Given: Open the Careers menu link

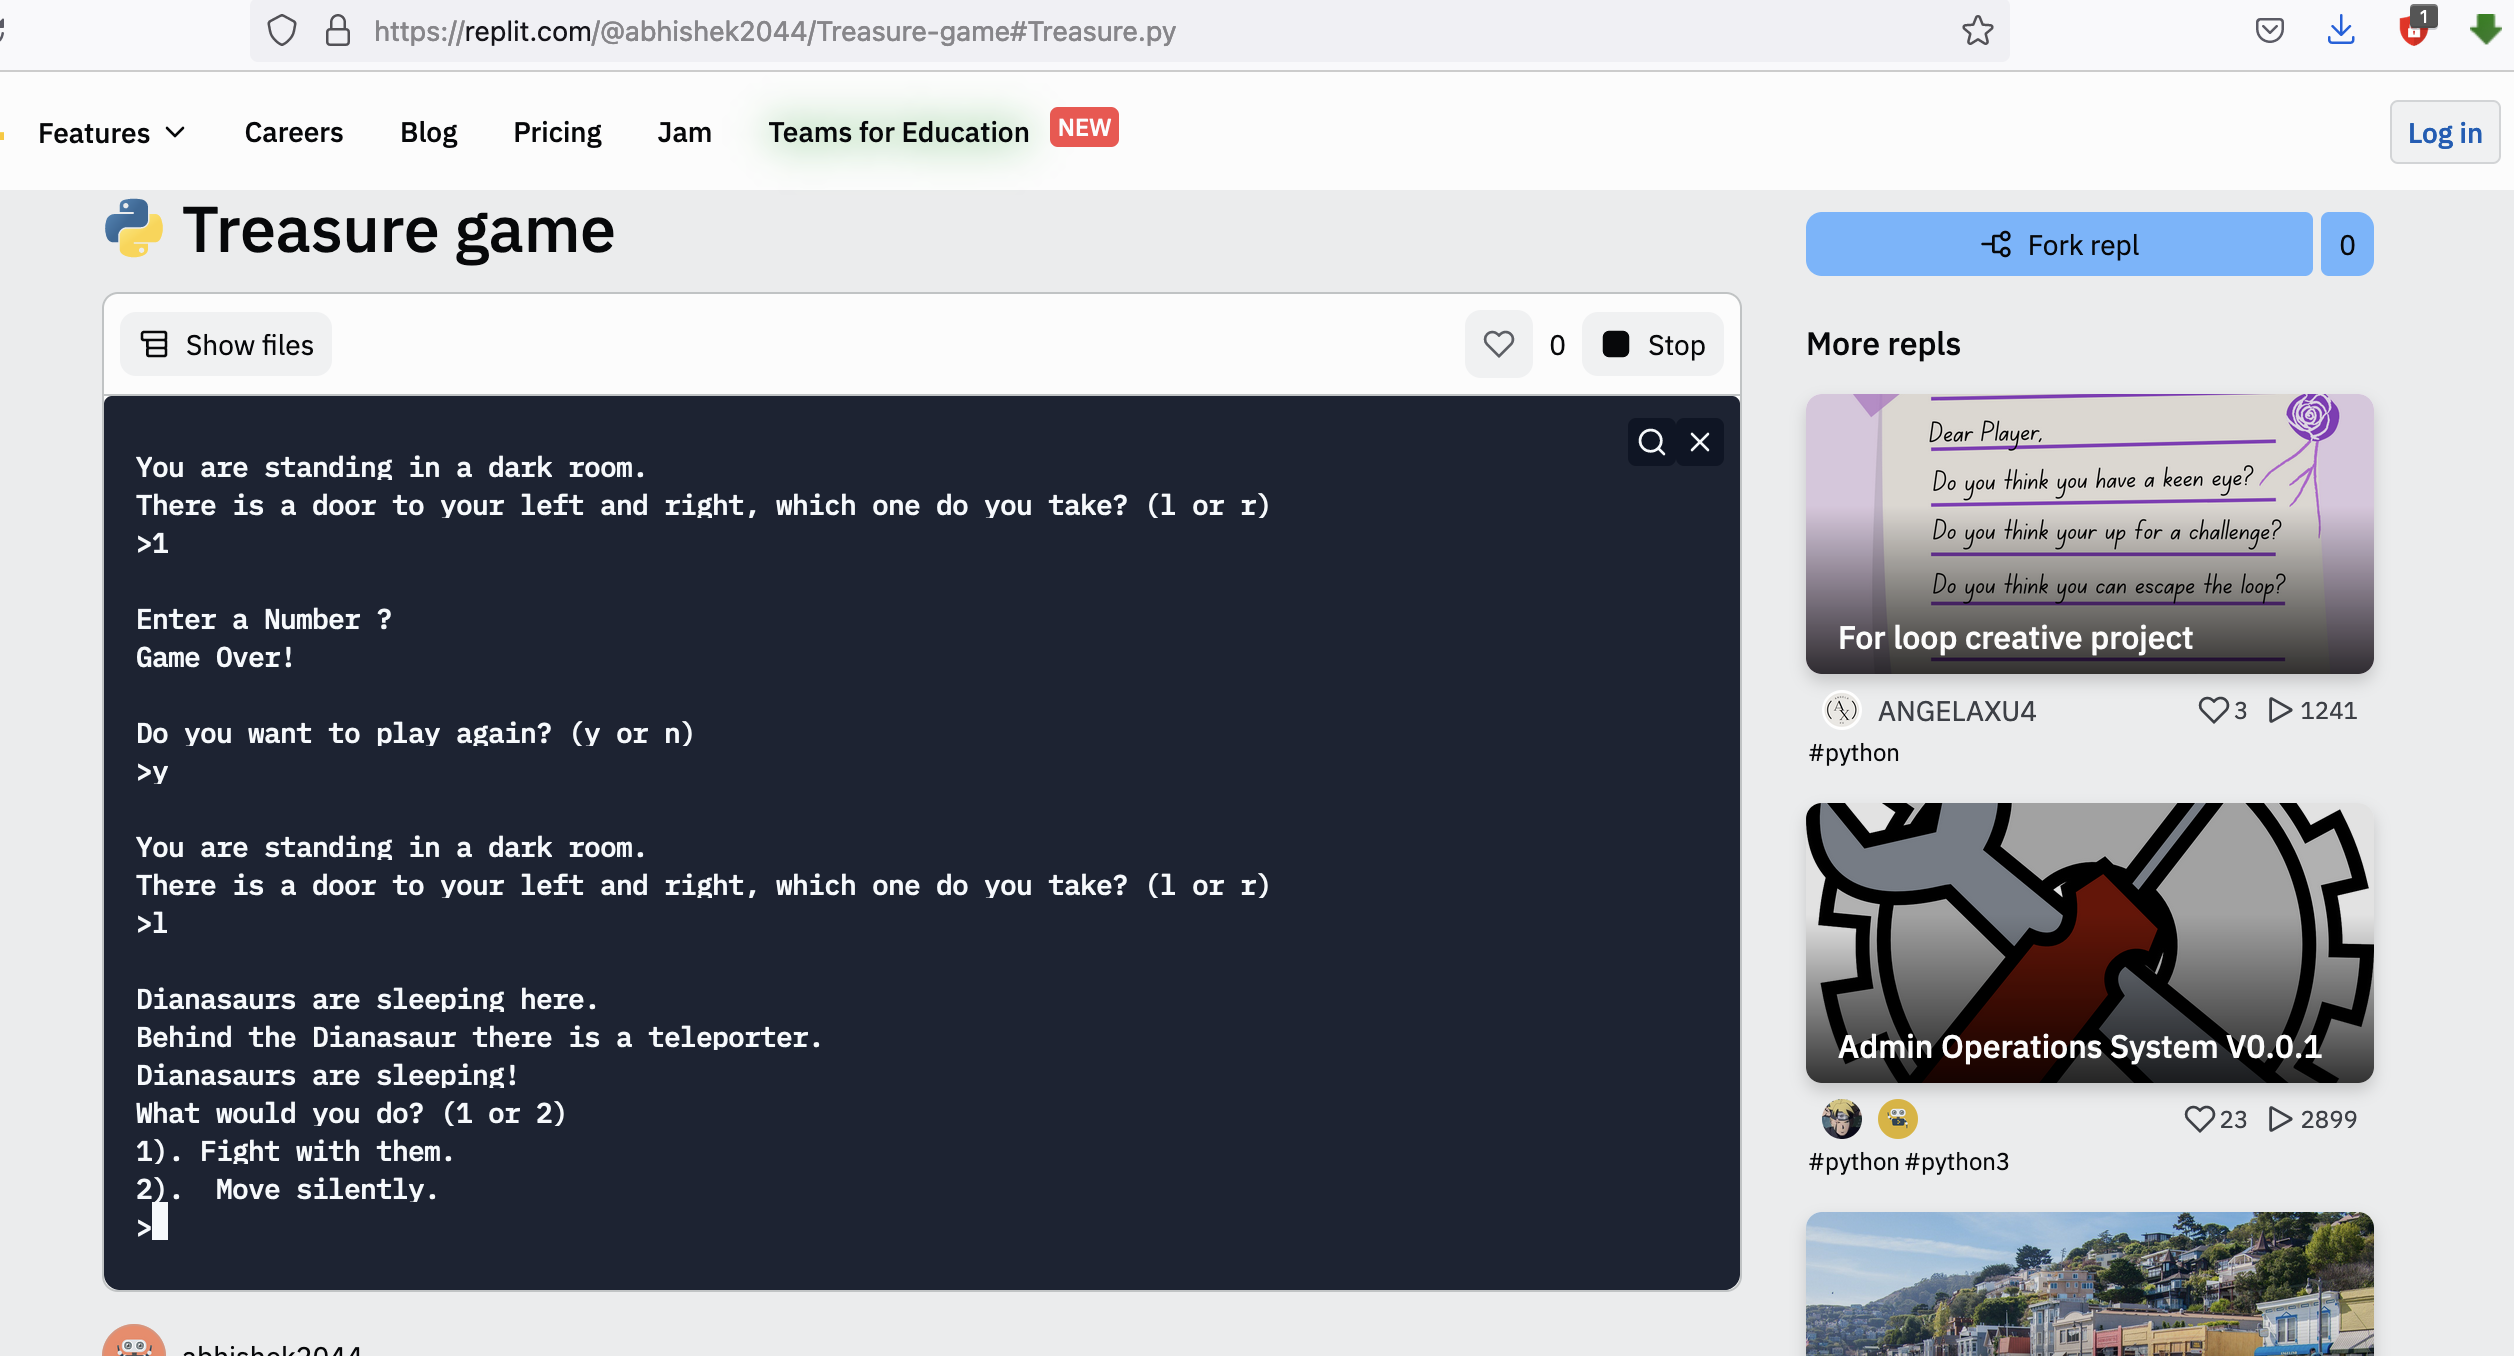Looking at the screenshot, I should pyautogui.click(x=293, y=132).
